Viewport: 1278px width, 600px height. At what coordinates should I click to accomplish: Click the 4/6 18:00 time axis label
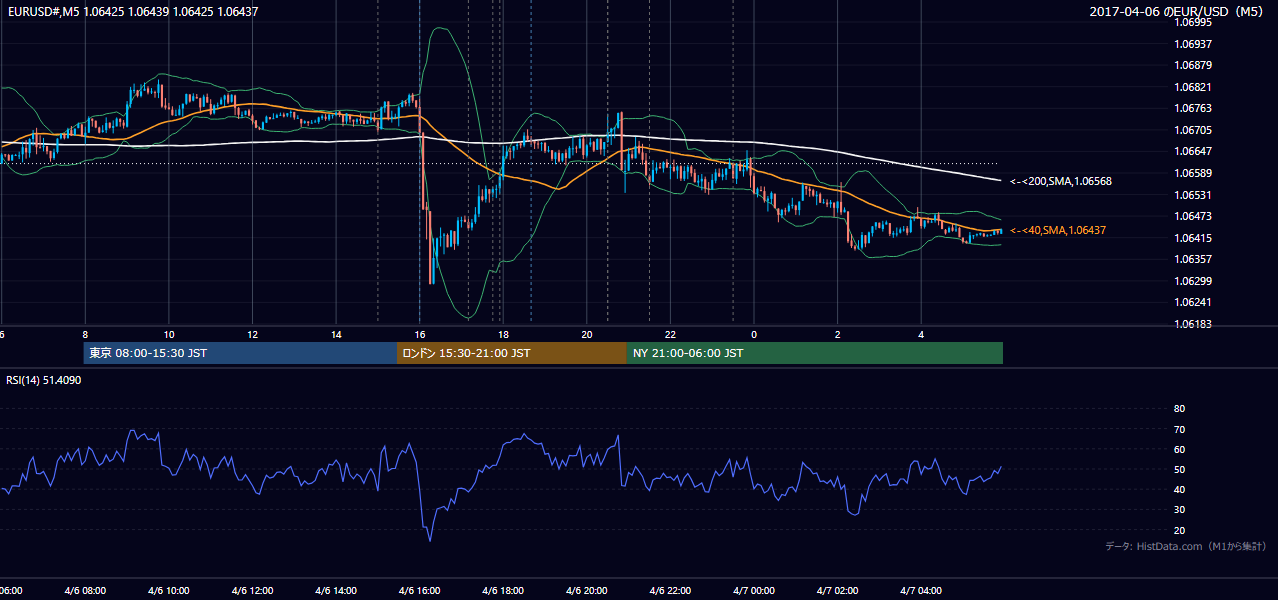(503, 591)
